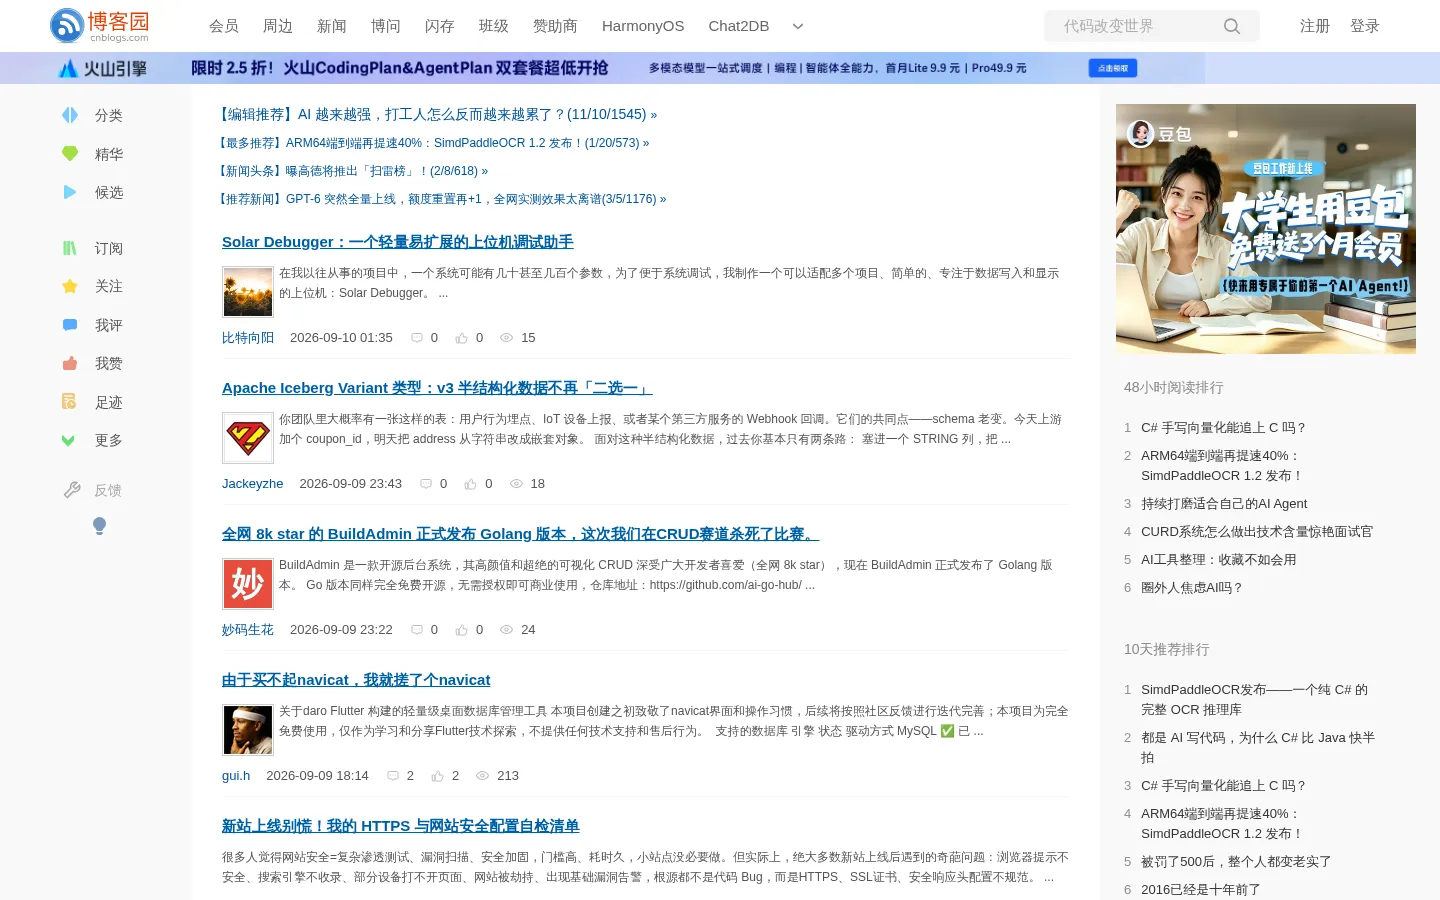This screenshot has width=1440, height=900.
Task: Click the 订阅 books icon
Action: [x=70, y=248]
